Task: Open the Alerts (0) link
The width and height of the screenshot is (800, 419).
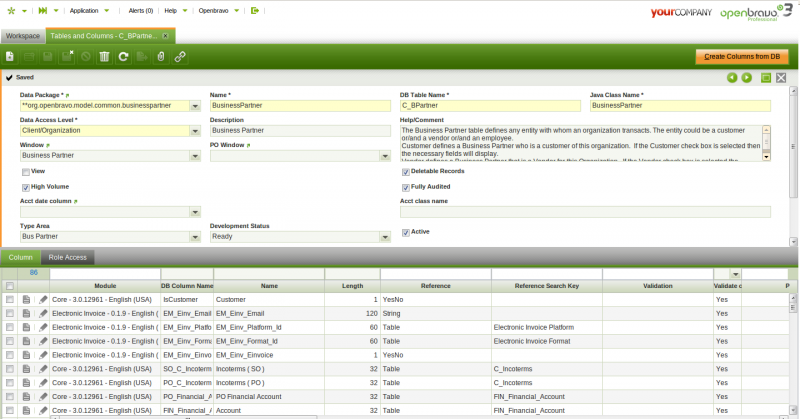Action: [x=141, y=10]
